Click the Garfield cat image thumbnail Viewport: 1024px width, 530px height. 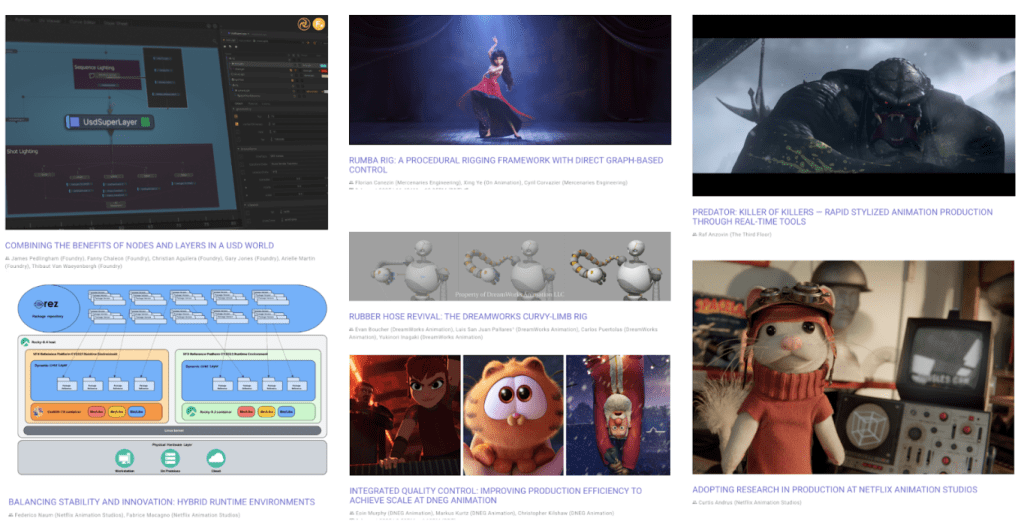(x=509, y=414)
